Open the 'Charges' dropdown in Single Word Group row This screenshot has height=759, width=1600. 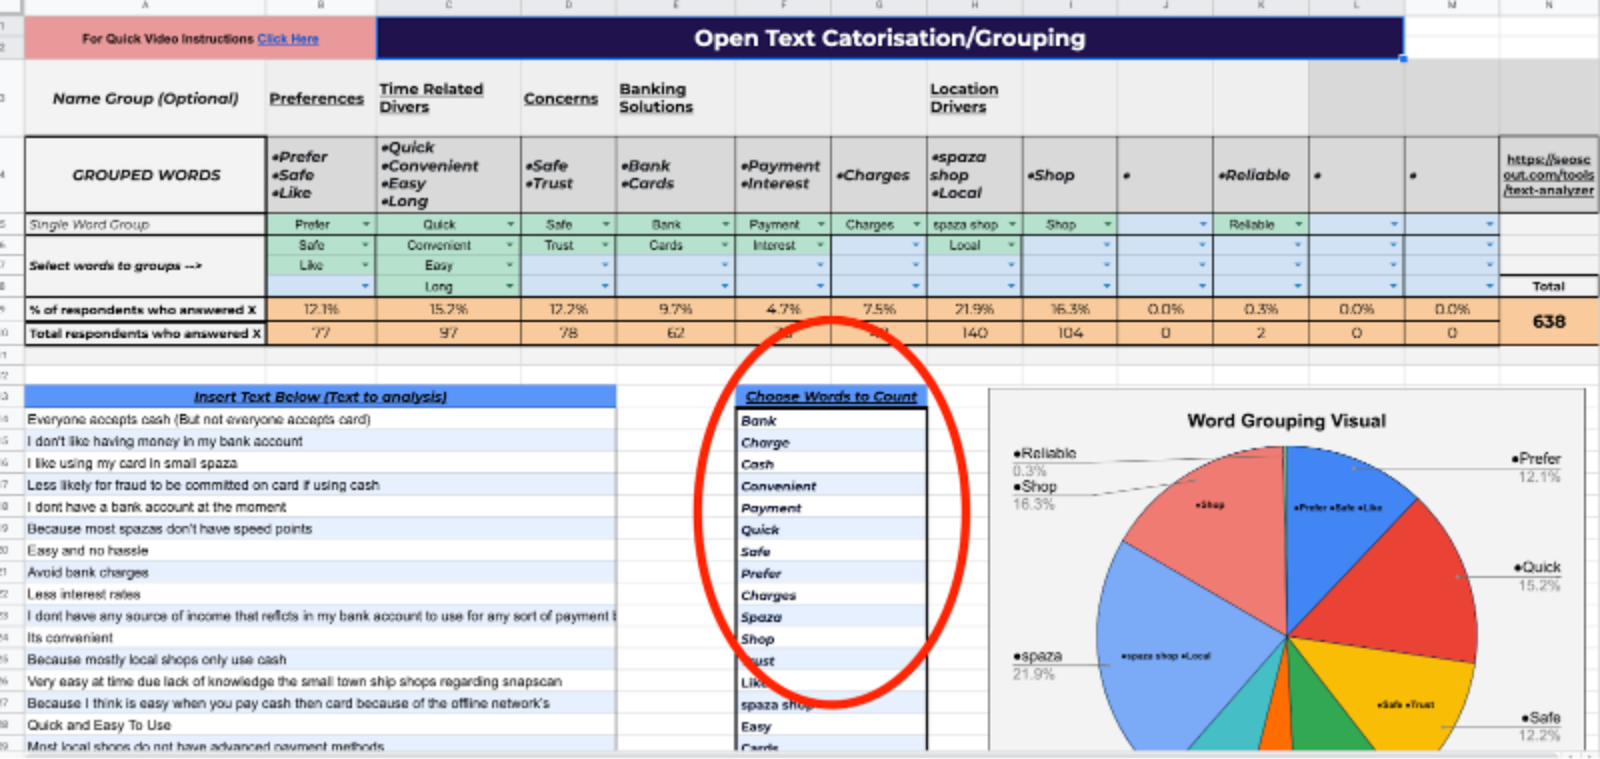878,225
